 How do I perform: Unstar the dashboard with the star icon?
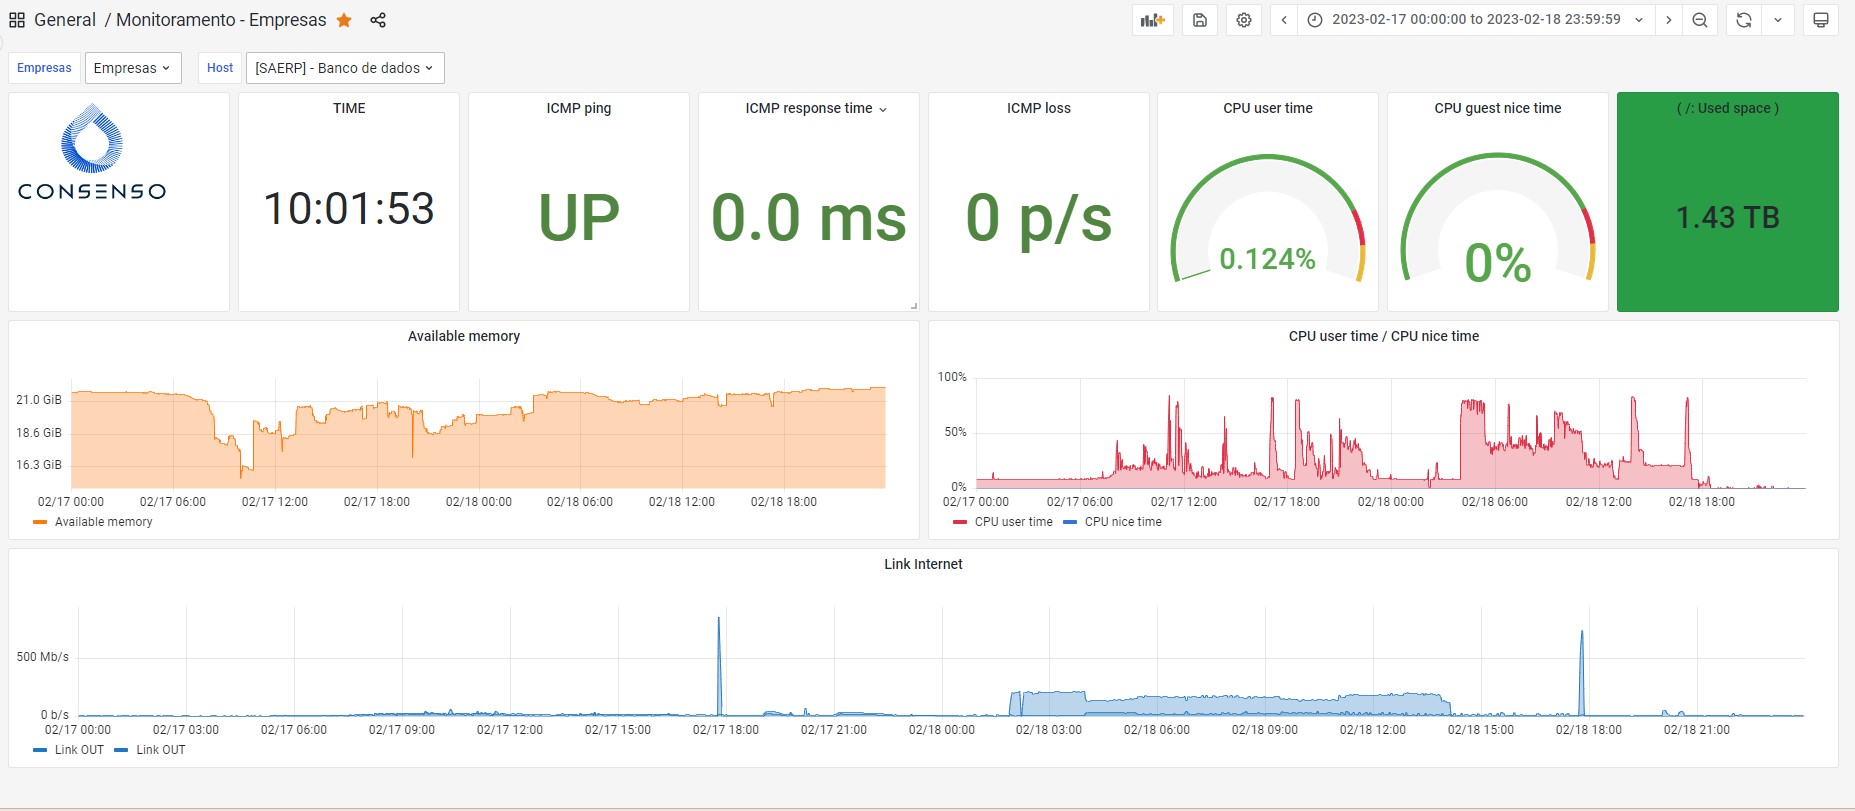click(x=344, y=20)
